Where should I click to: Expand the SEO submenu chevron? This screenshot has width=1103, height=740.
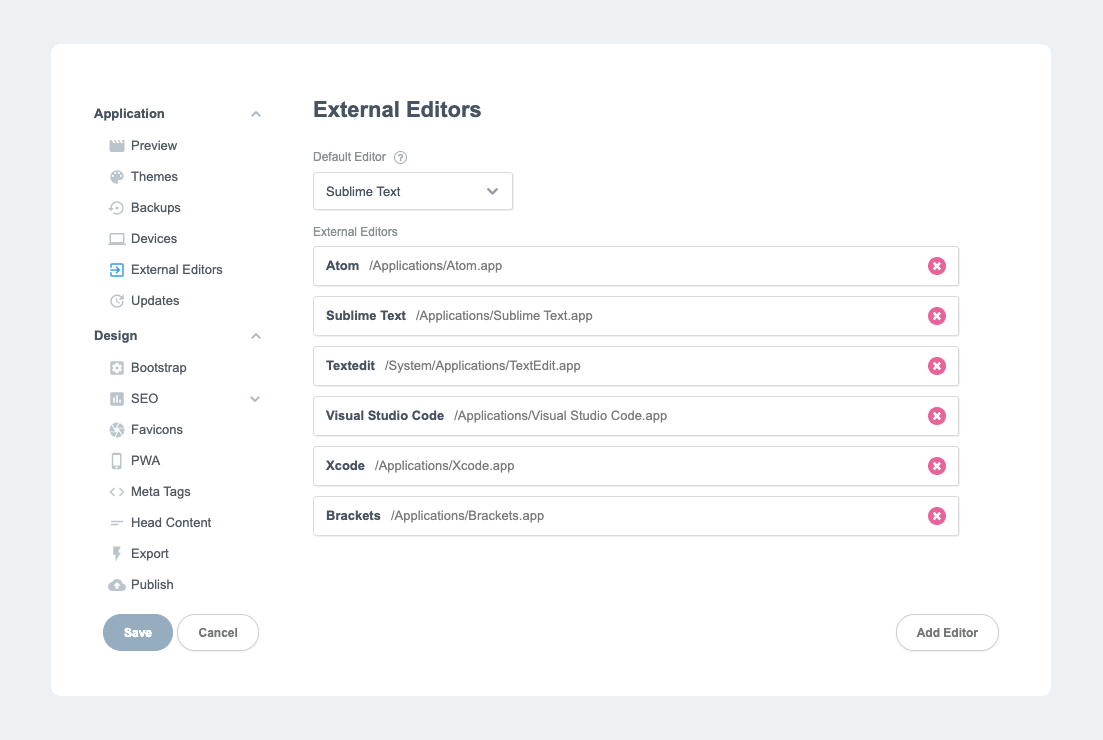(x=255, y=399)
